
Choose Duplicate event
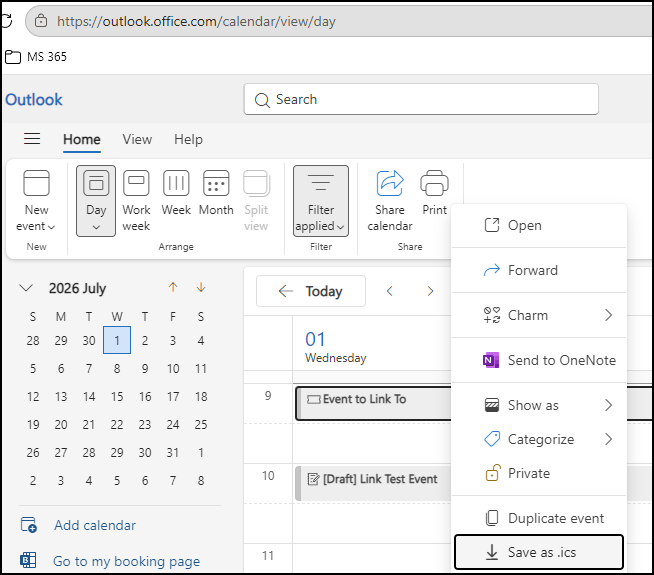coord(539,518)
